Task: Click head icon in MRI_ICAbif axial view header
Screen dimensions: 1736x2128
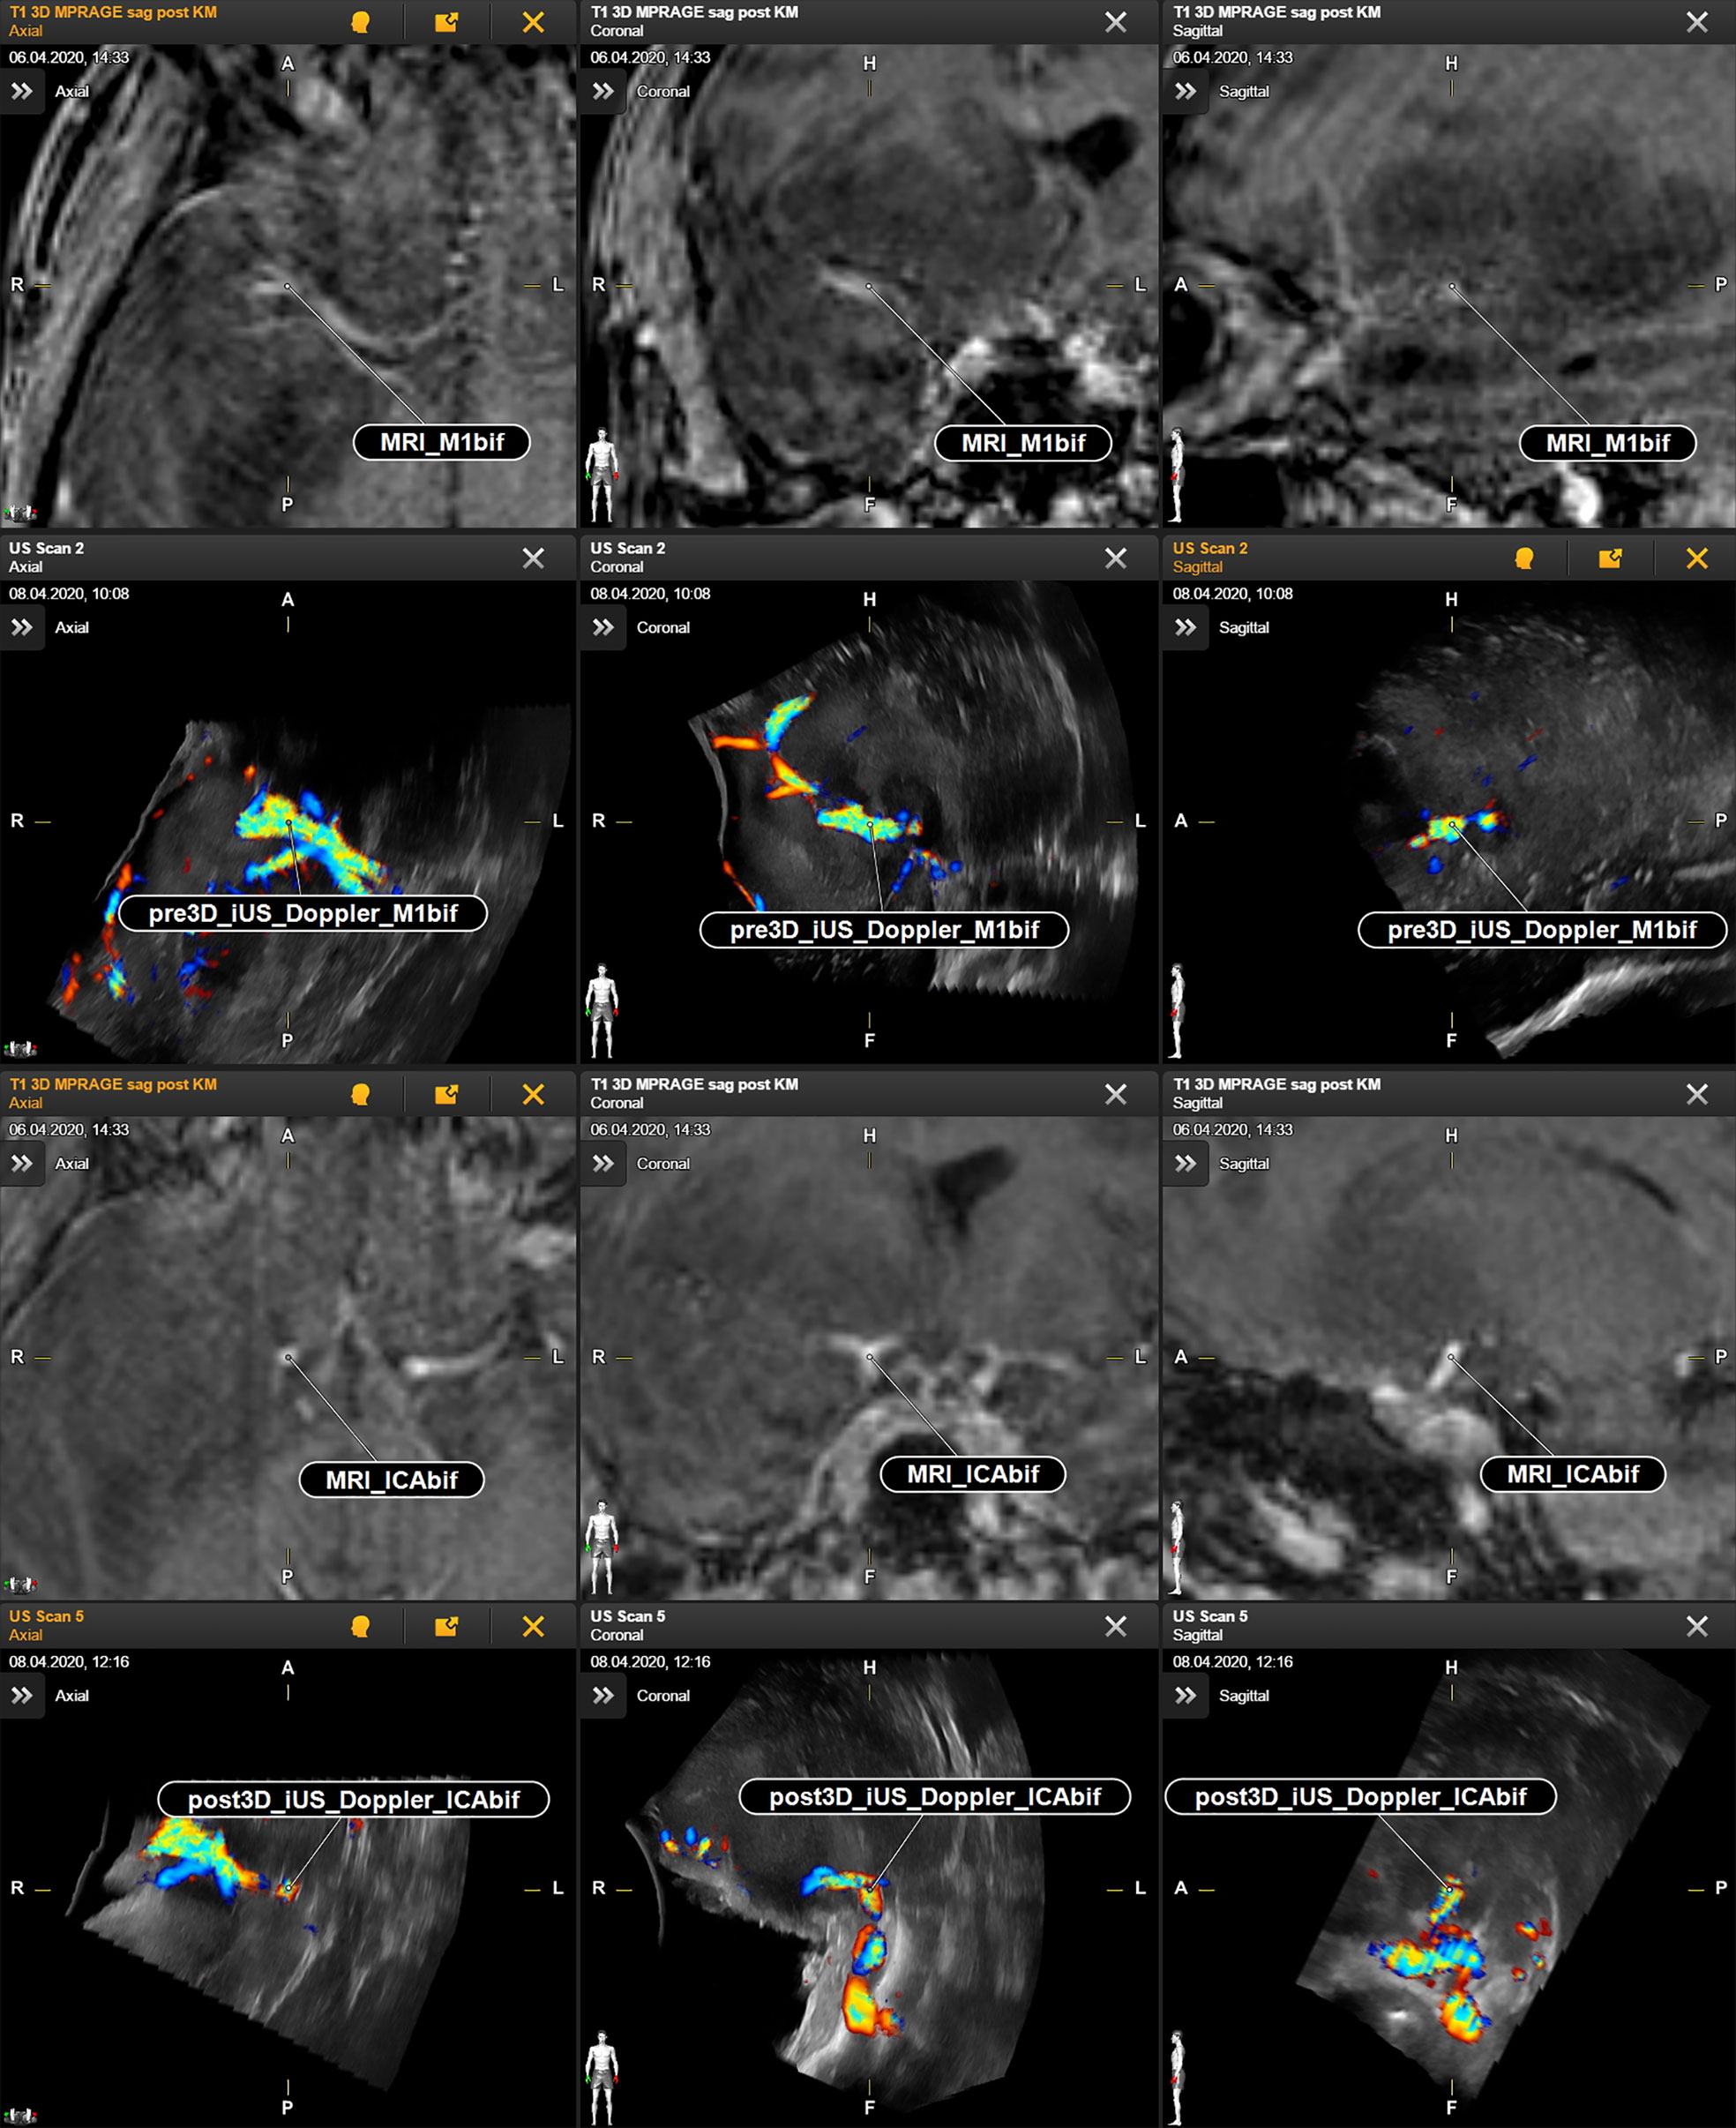Action: 360,1094
